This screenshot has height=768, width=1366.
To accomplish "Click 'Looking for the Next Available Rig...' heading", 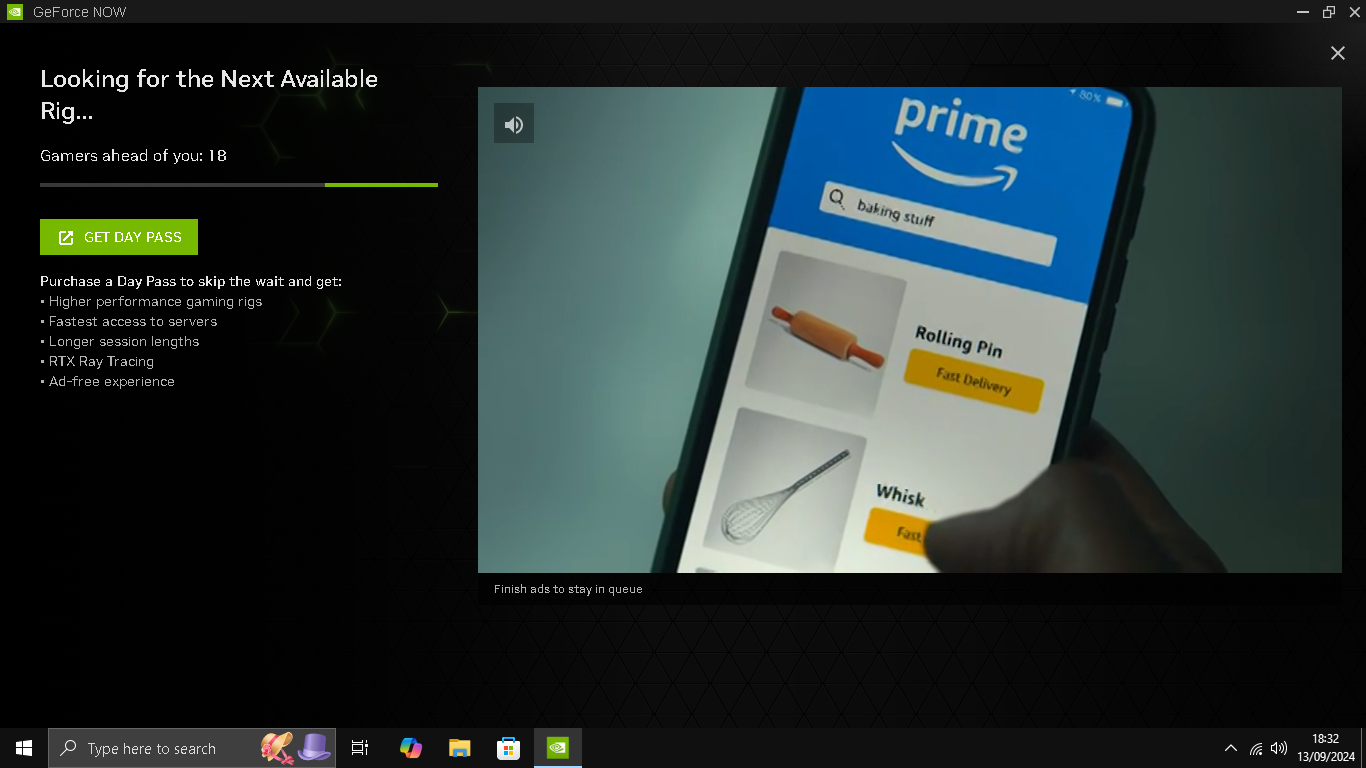I will coord(209,95).
